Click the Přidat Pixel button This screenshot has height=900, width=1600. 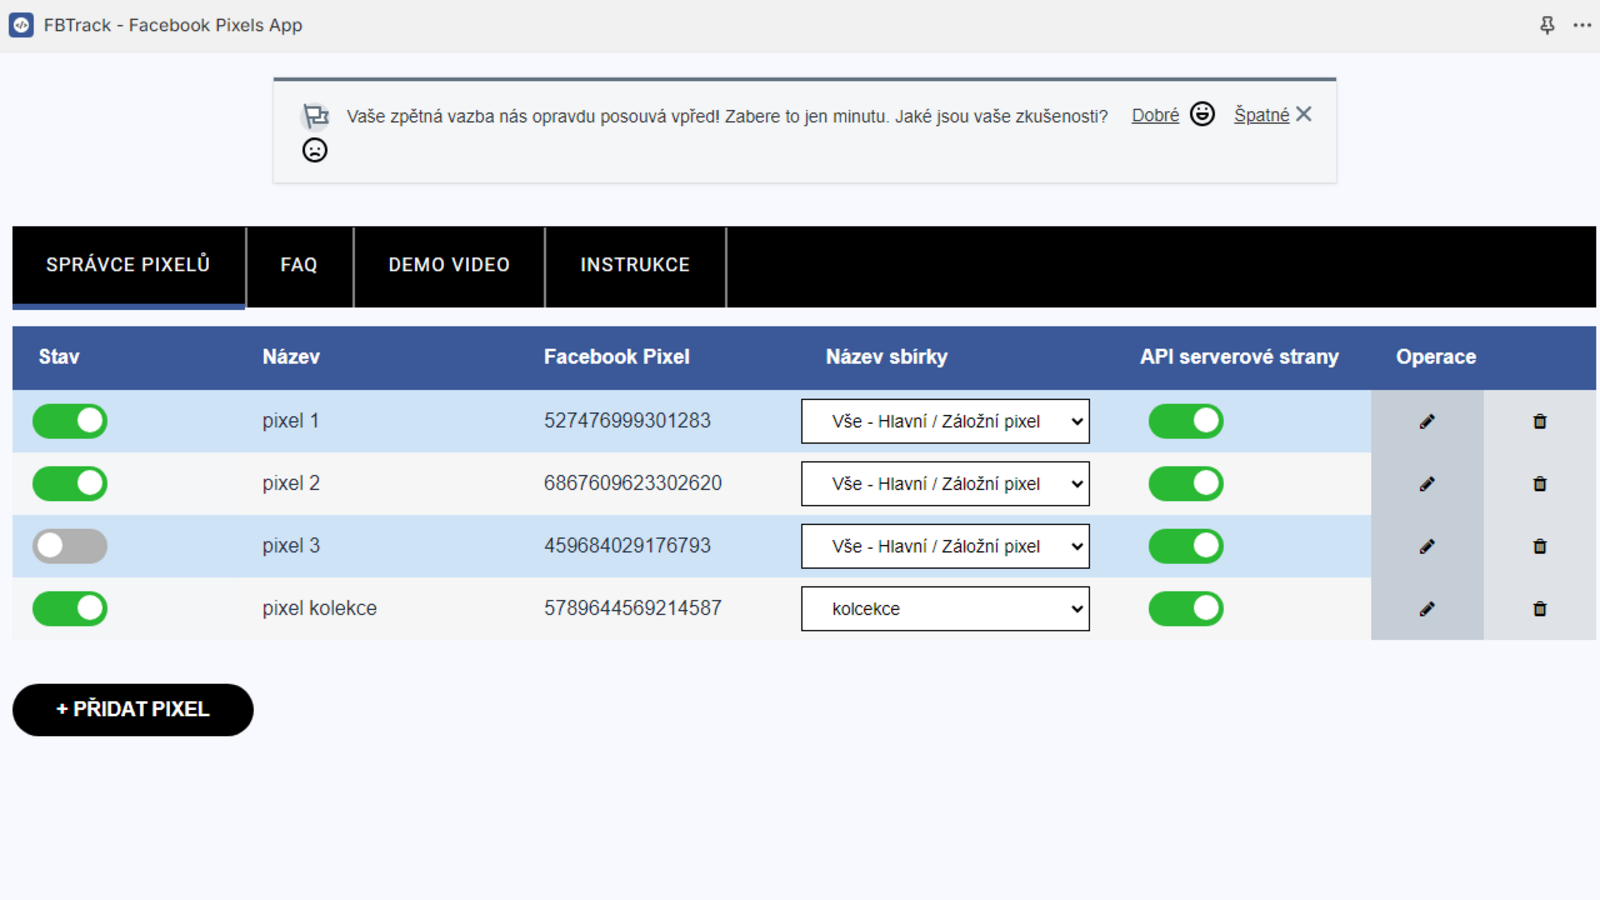pos(133,710)
